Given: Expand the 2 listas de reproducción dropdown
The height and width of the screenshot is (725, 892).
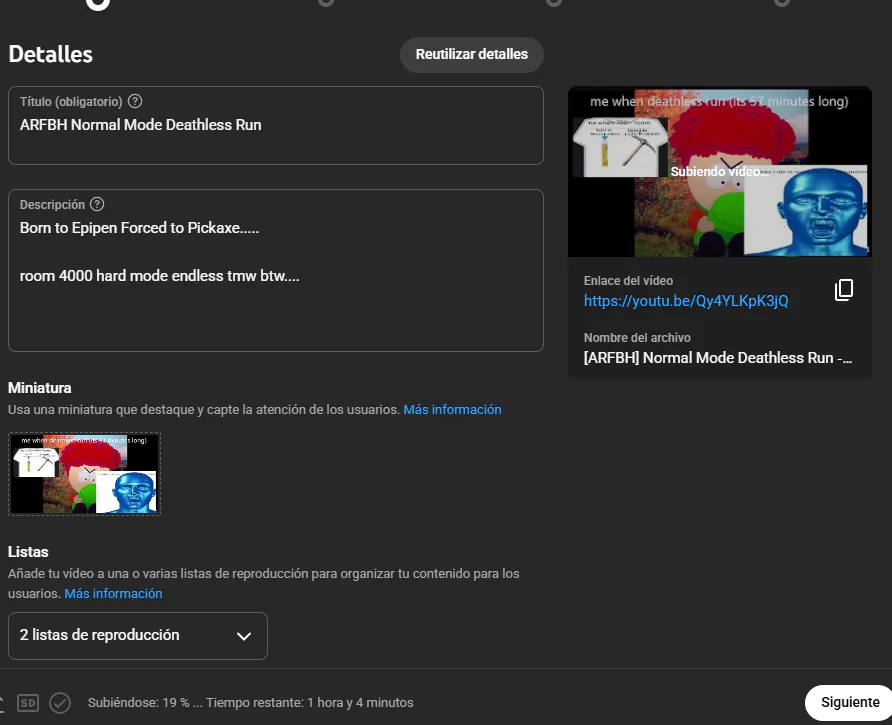Looking at the screenshot, I should [x=138, y=636].
